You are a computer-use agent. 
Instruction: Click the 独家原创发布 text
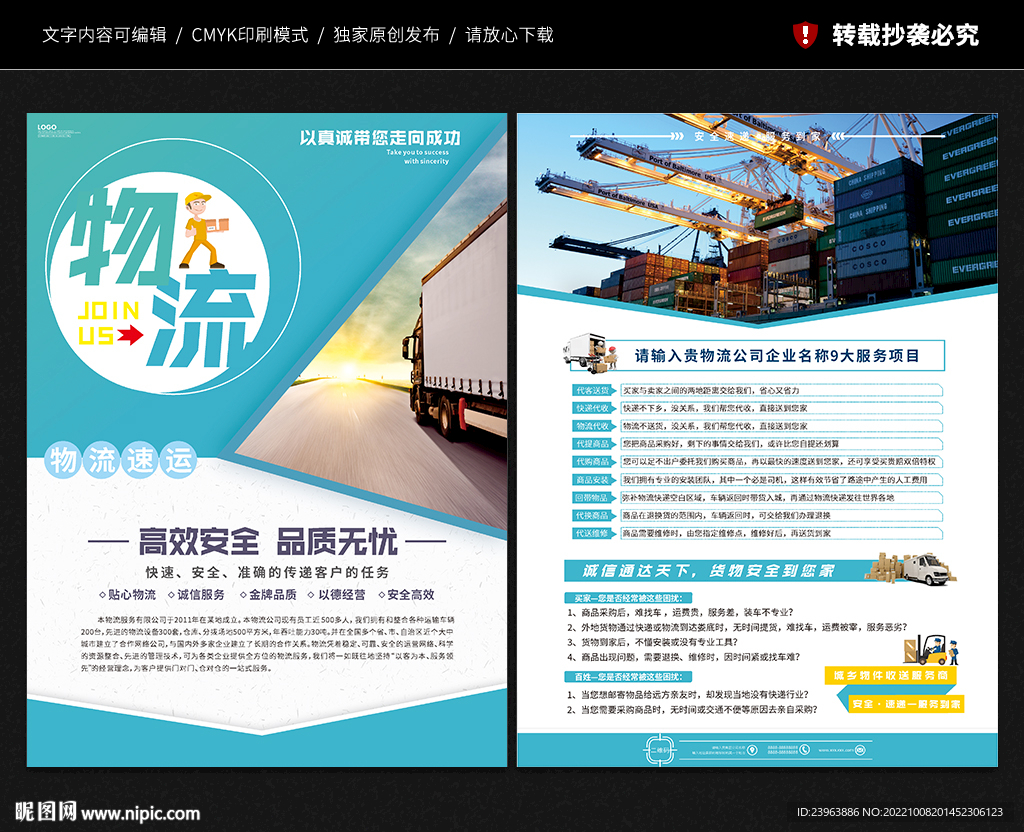coord(387,35)
